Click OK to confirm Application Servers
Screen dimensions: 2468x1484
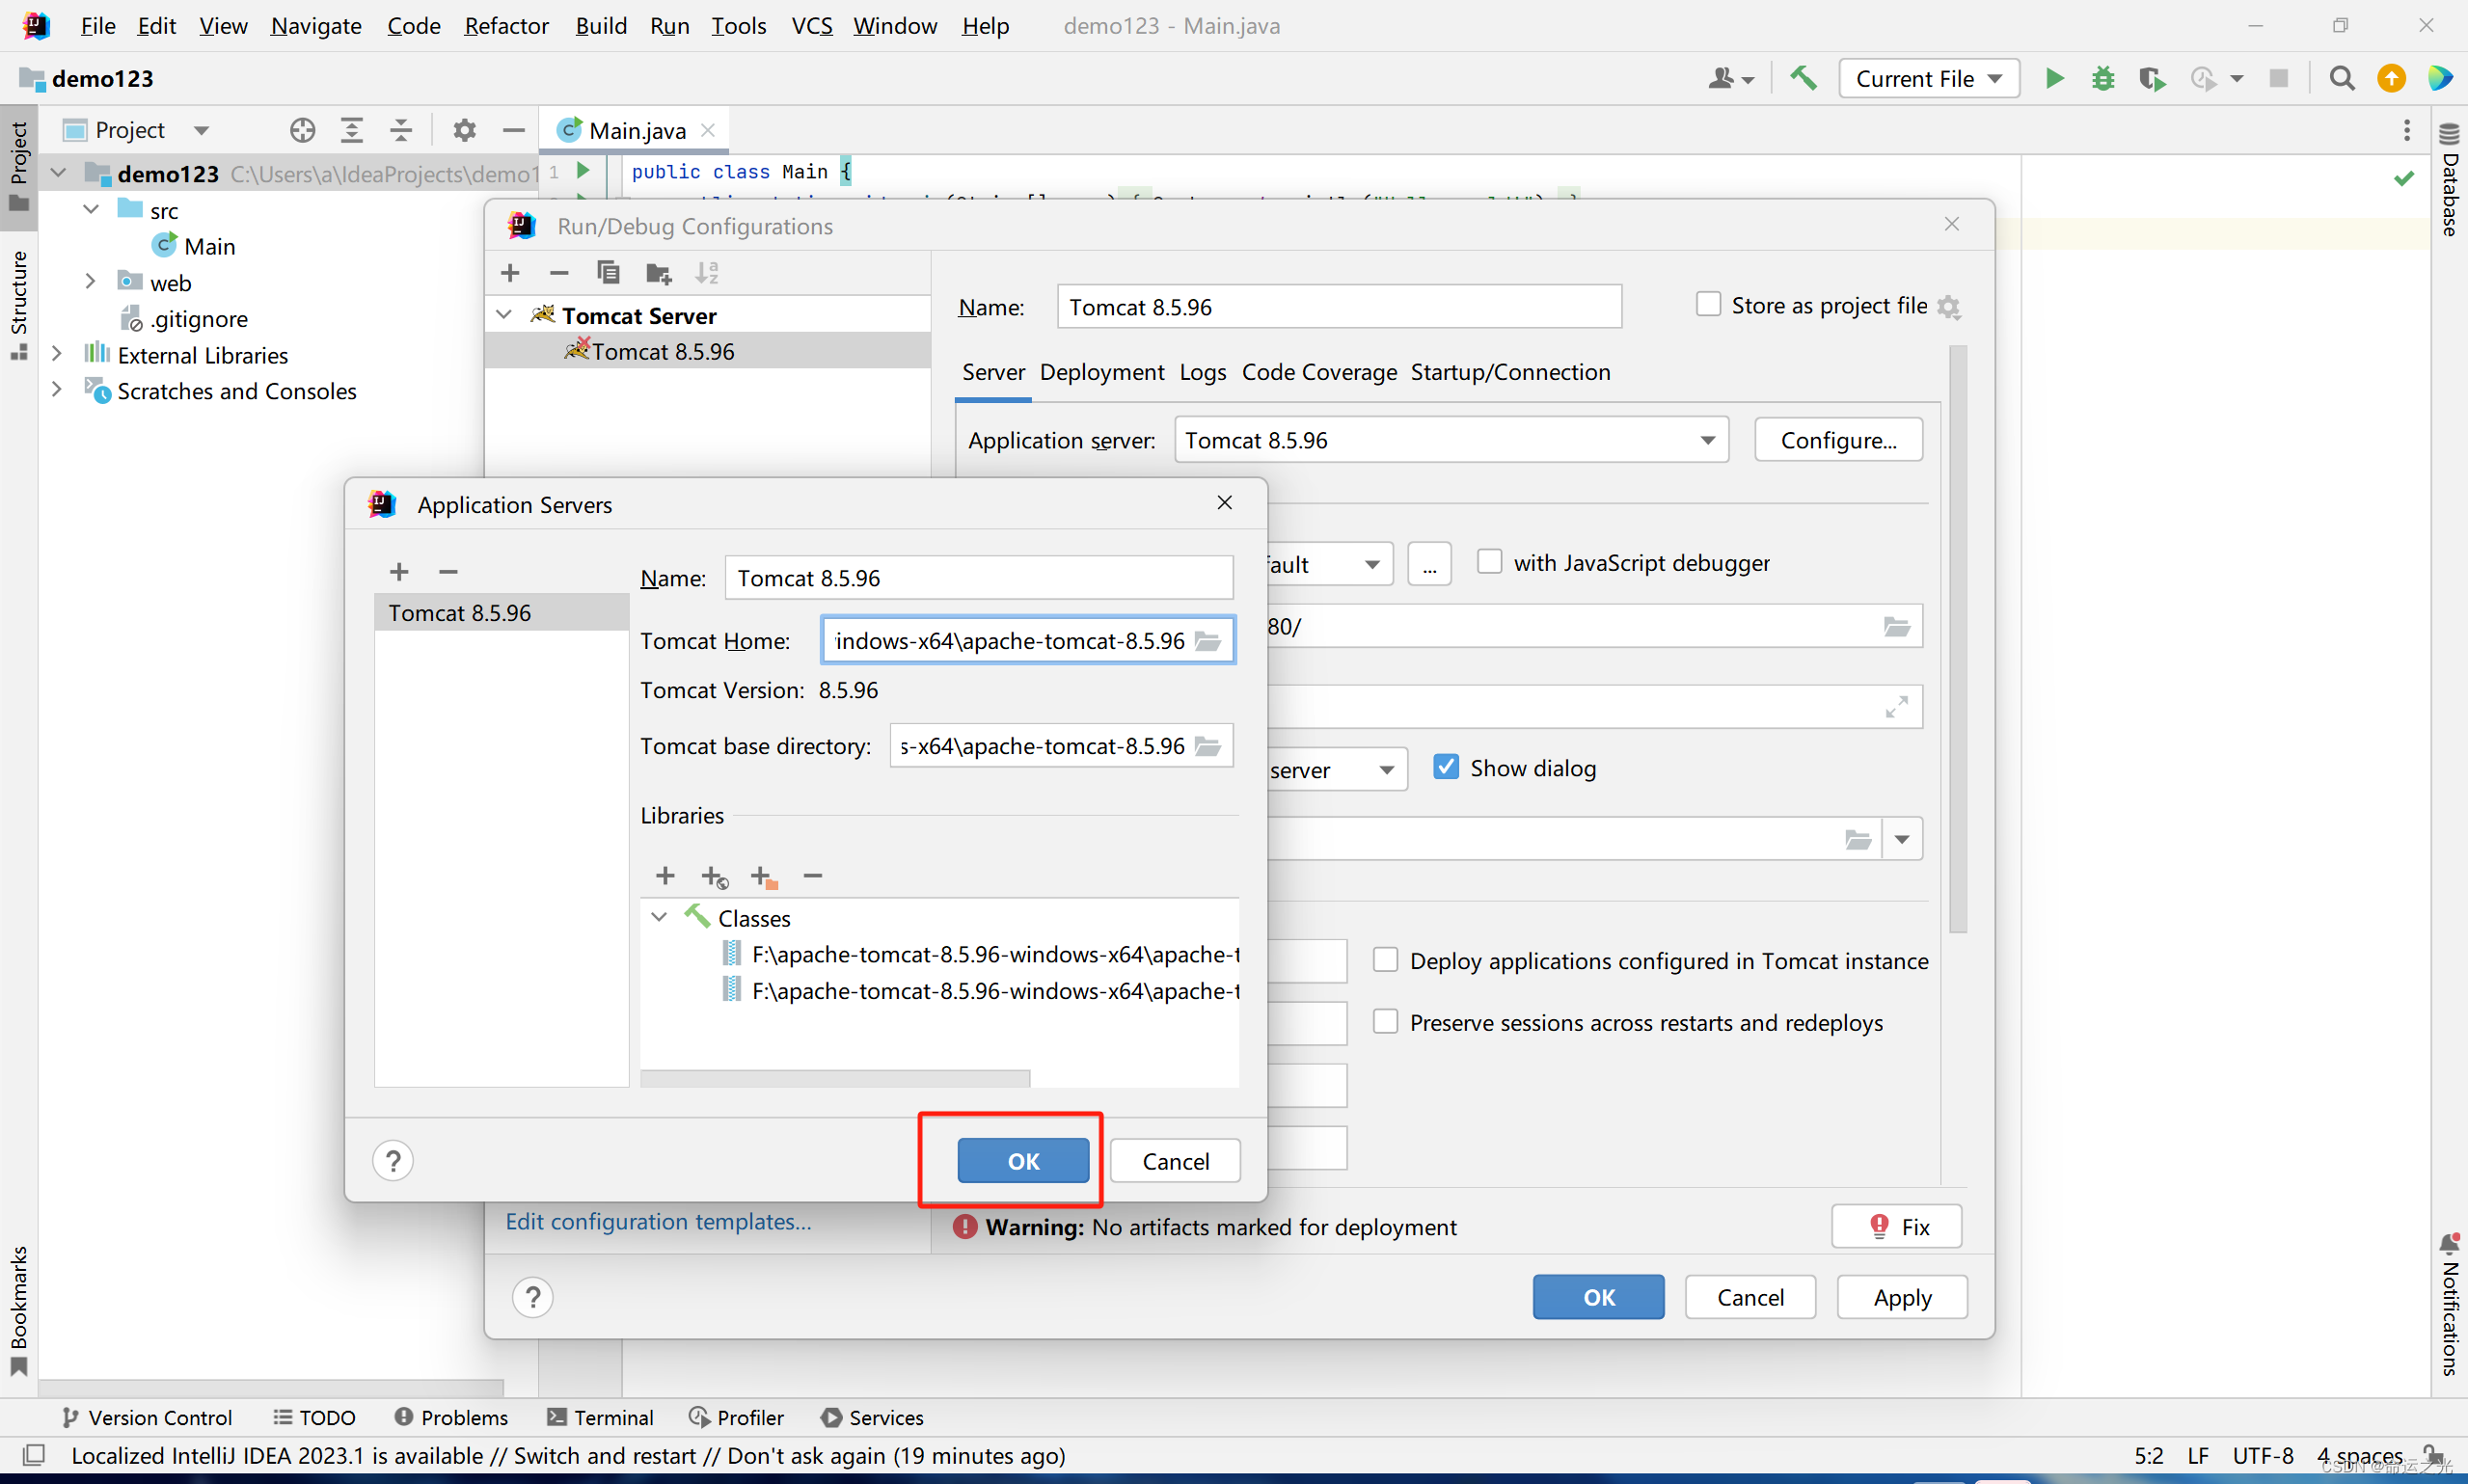tap(1020, 1160)
